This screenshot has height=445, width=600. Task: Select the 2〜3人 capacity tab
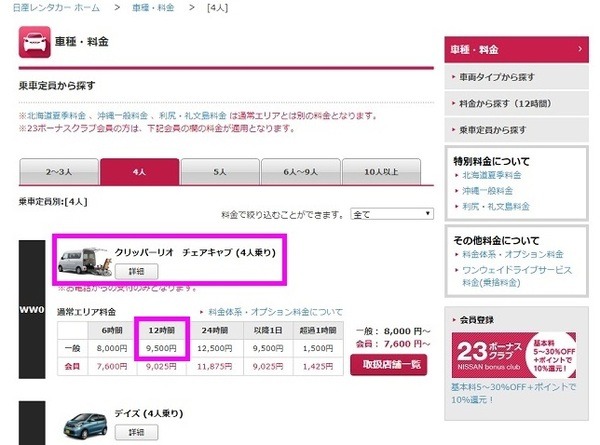59,172
